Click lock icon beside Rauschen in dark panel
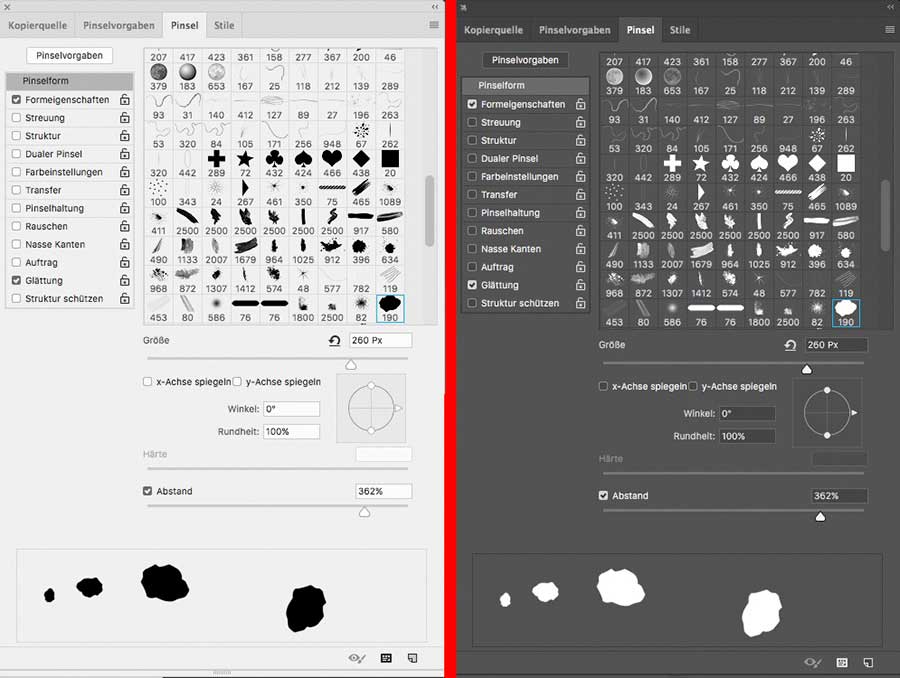This screenshot has width=900, height=678. point(580,231)
